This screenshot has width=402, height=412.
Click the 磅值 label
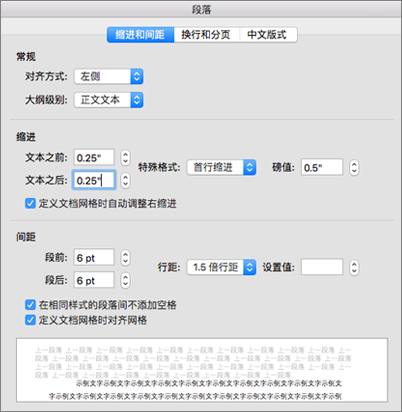pos(283,167)
